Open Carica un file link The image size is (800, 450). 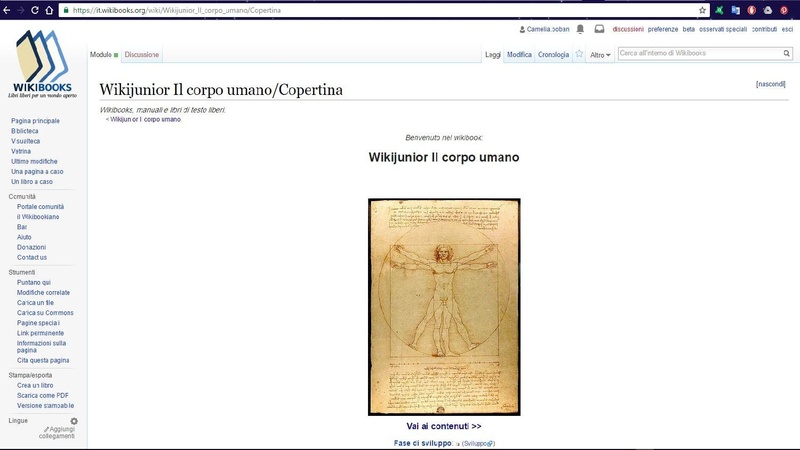click(35, 303)
